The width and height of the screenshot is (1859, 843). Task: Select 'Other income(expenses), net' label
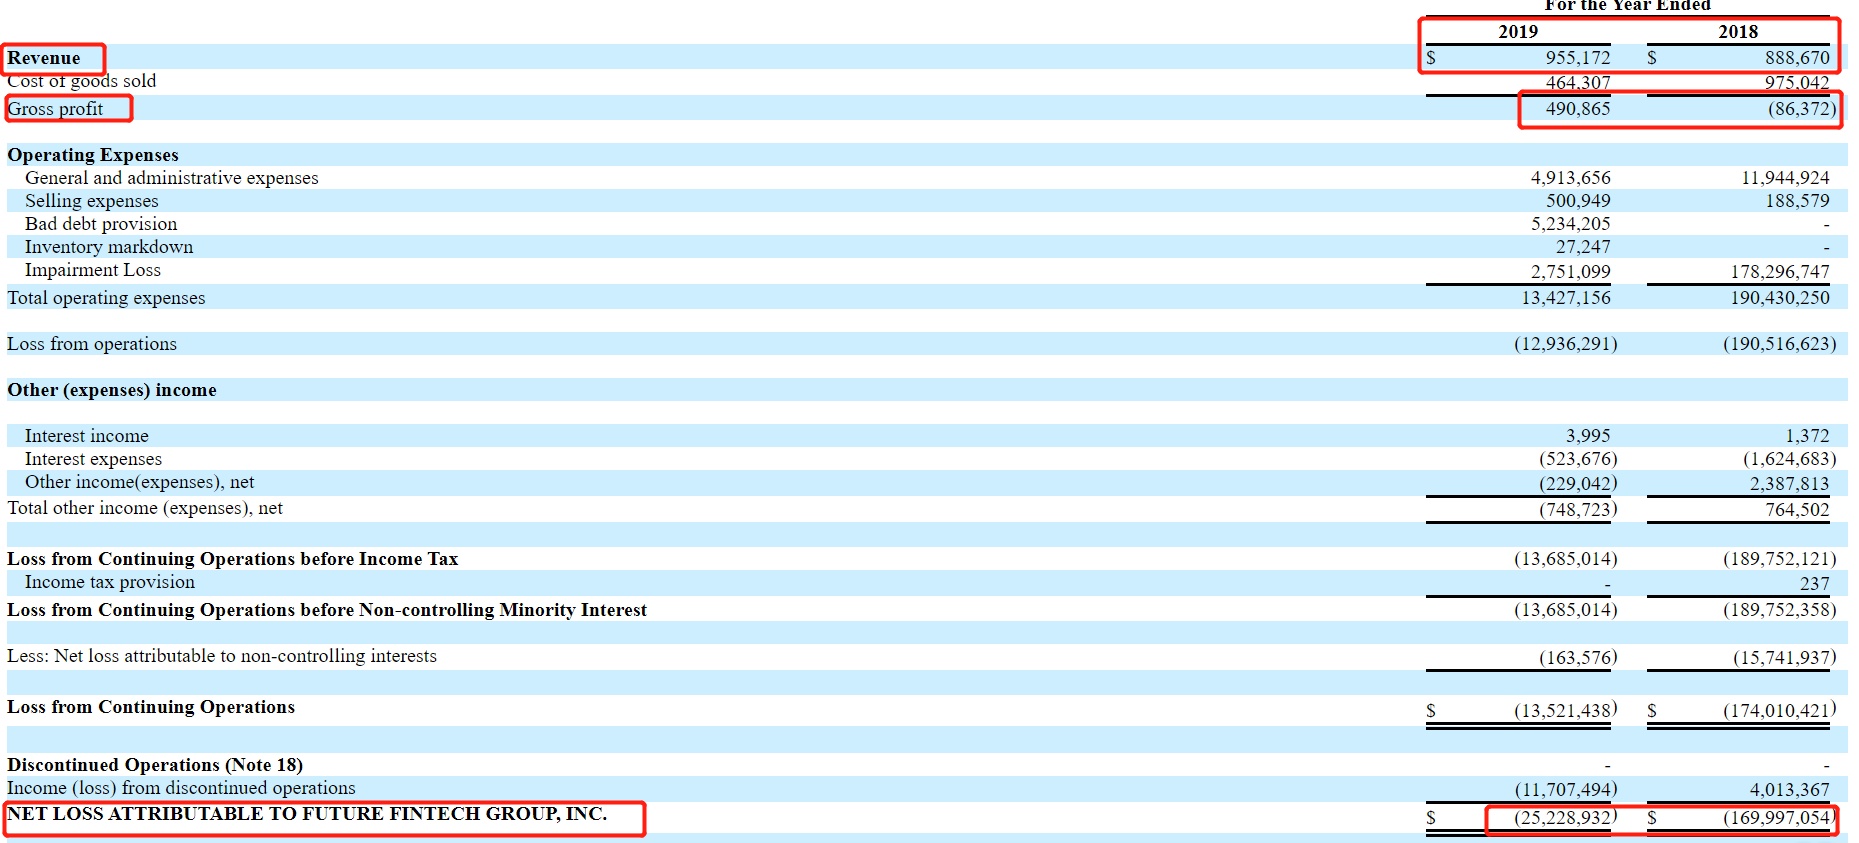click(x=139, y=482)
